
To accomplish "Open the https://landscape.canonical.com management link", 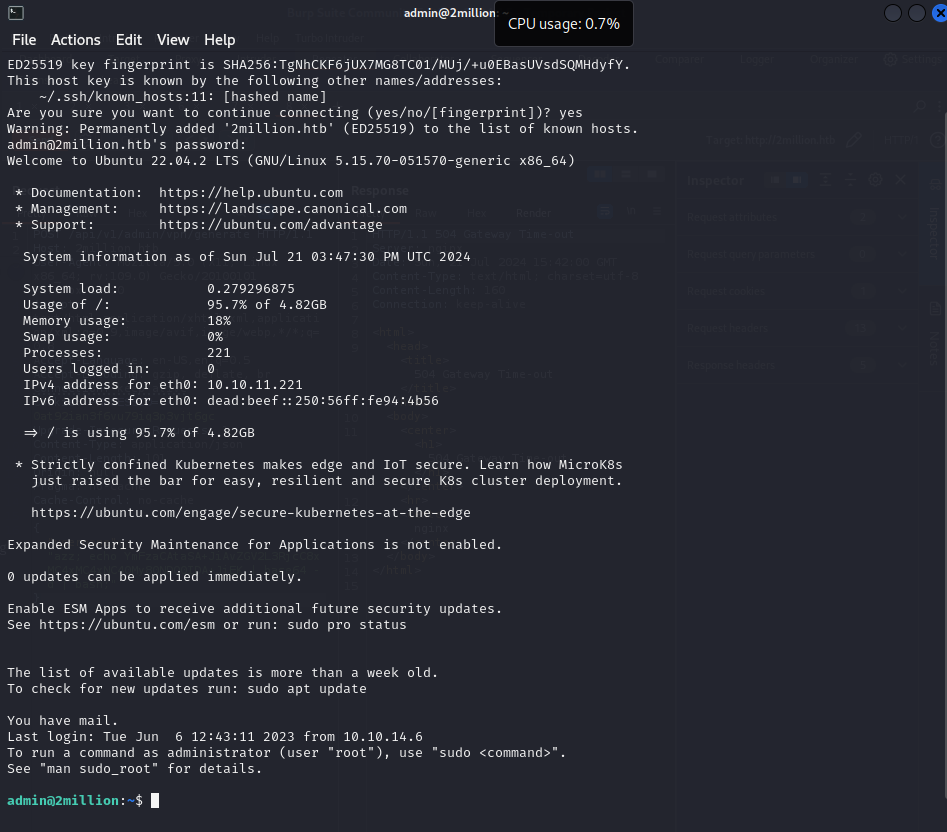I will [283, 208].
